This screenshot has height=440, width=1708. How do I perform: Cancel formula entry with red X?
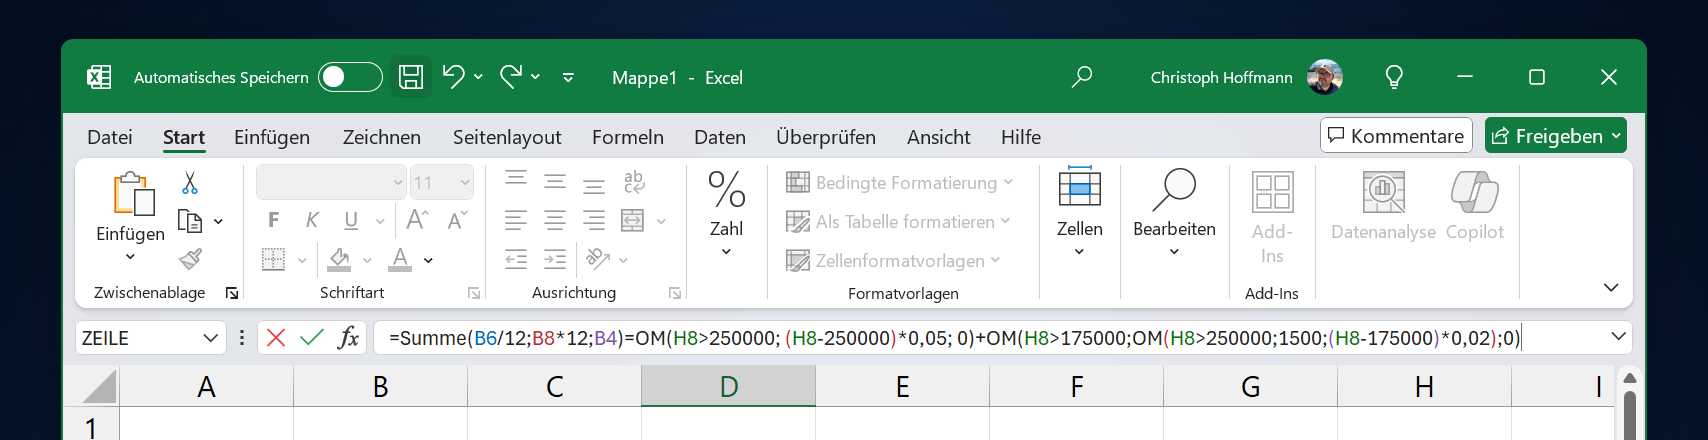coord(276,338)
